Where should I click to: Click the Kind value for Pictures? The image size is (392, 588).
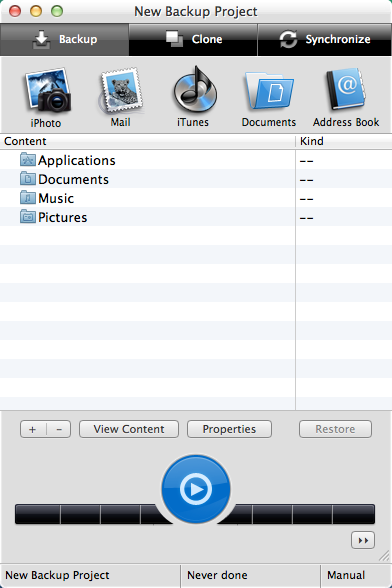(x=306, y=218)
